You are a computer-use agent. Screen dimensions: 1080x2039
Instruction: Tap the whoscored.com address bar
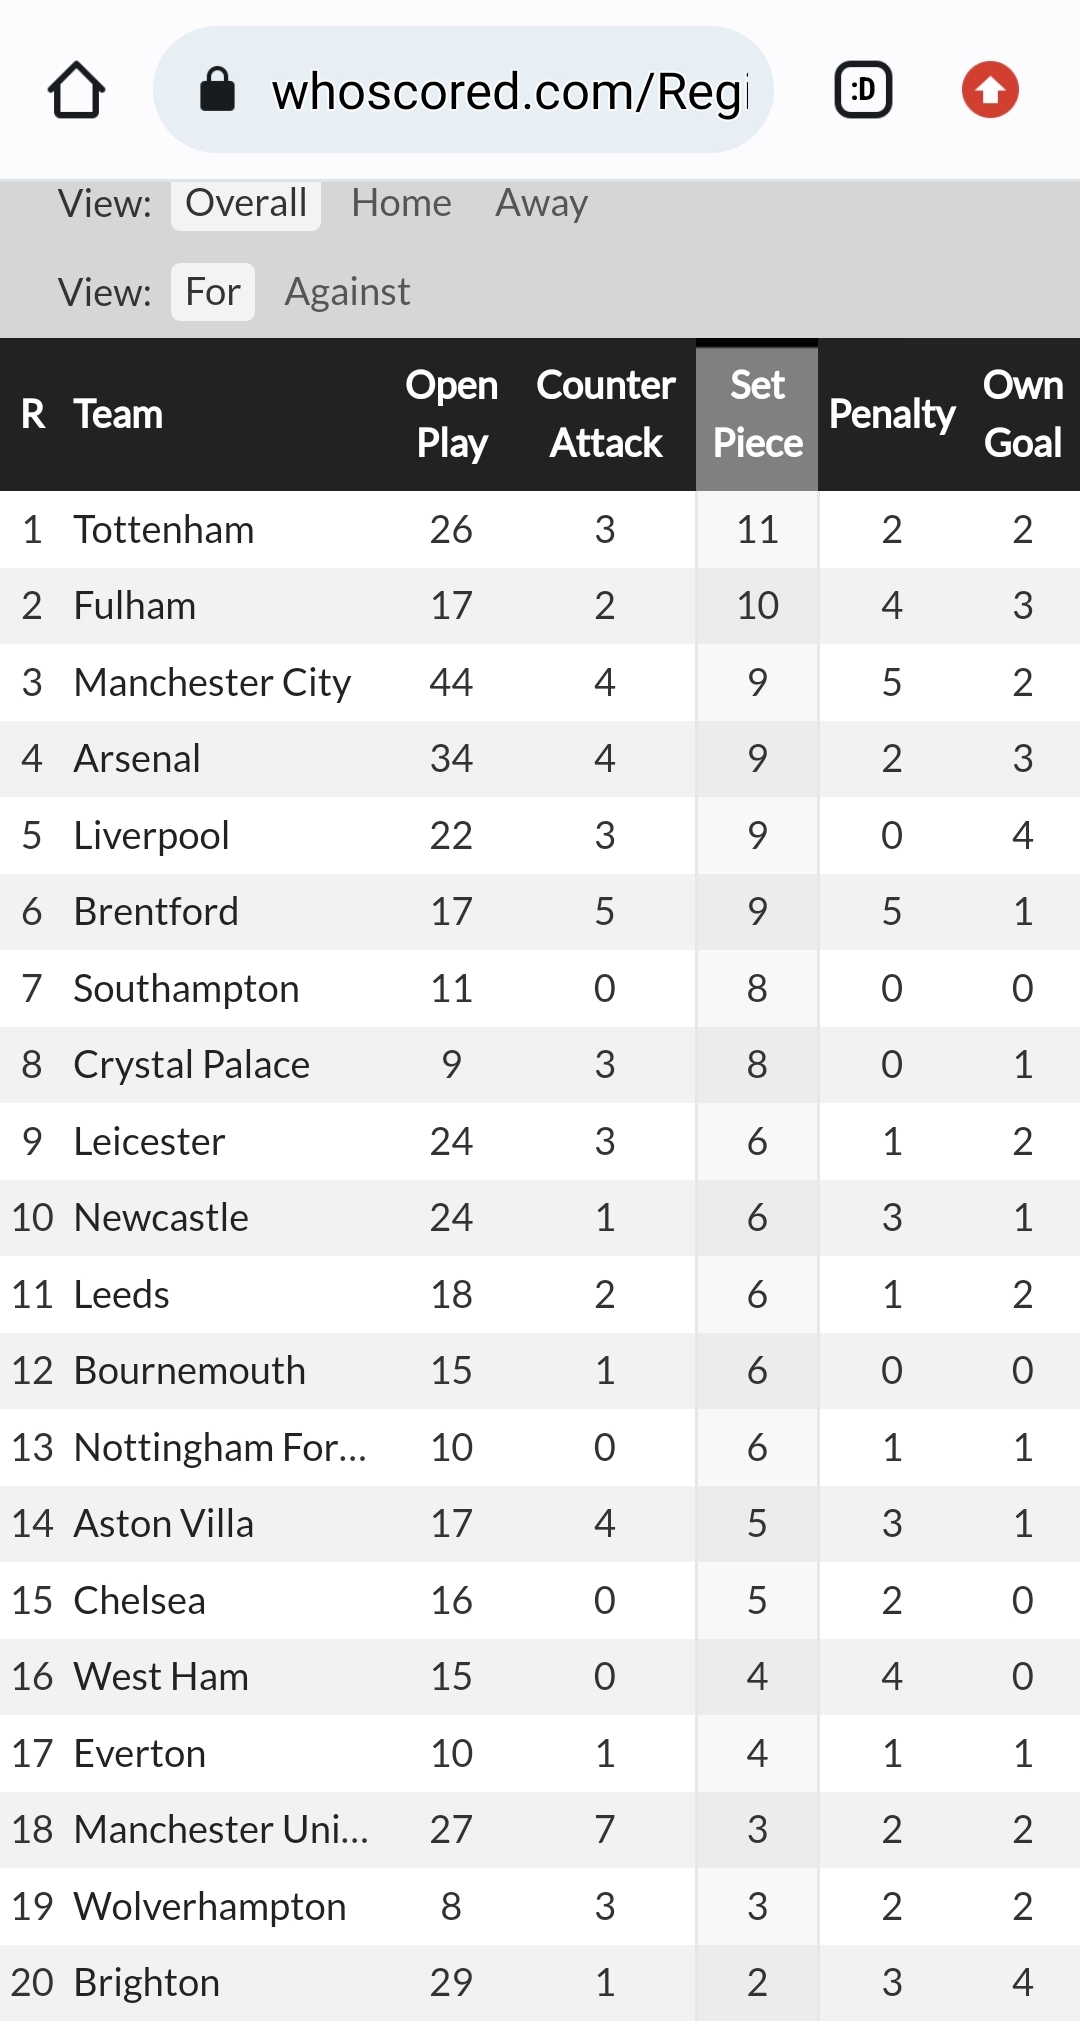(463, 90)
